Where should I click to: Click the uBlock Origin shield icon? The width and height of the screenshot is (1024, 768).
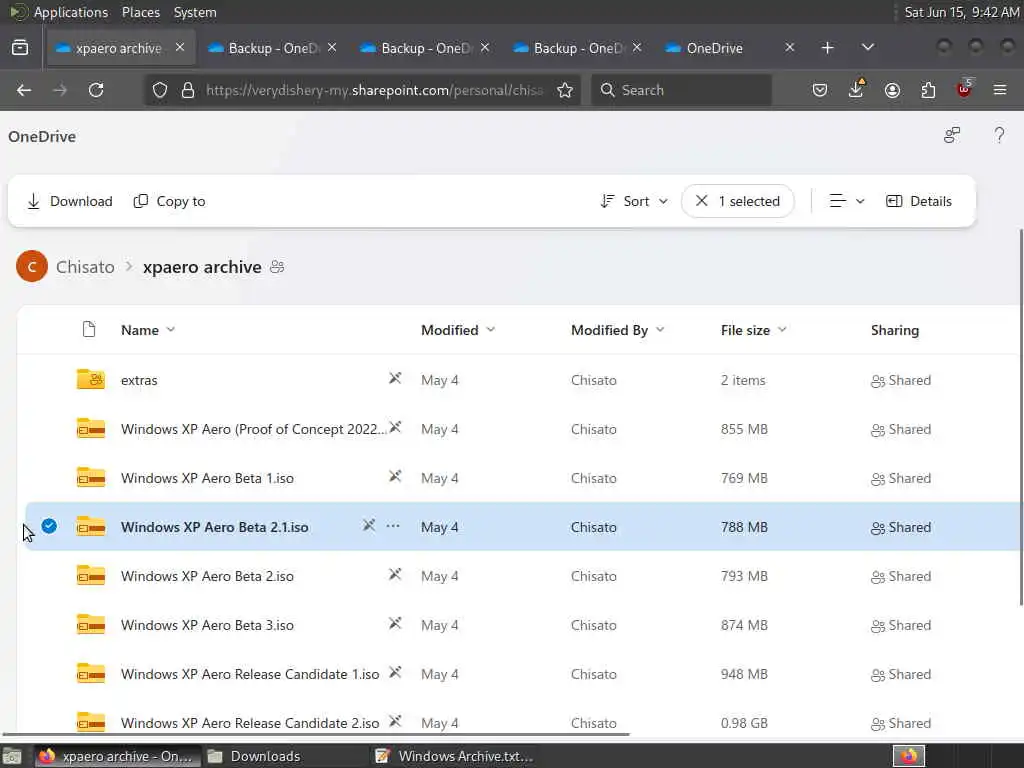(964, 89)
